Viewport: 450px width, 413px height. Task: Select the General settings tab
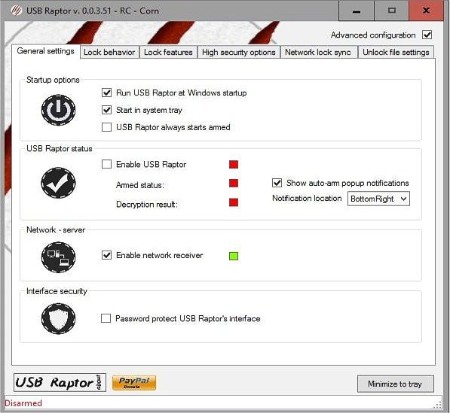coord(46,51)
